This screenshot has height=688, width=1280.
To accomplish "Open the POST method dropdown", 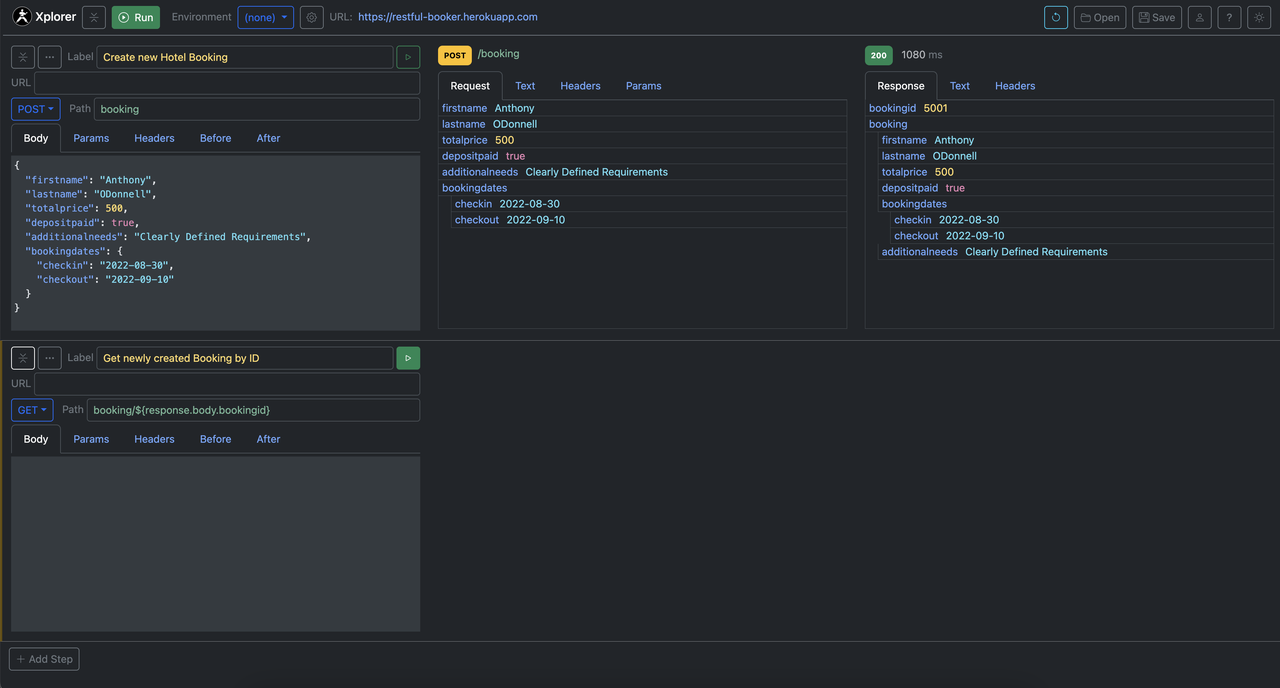I will click(x=36, y=109).
